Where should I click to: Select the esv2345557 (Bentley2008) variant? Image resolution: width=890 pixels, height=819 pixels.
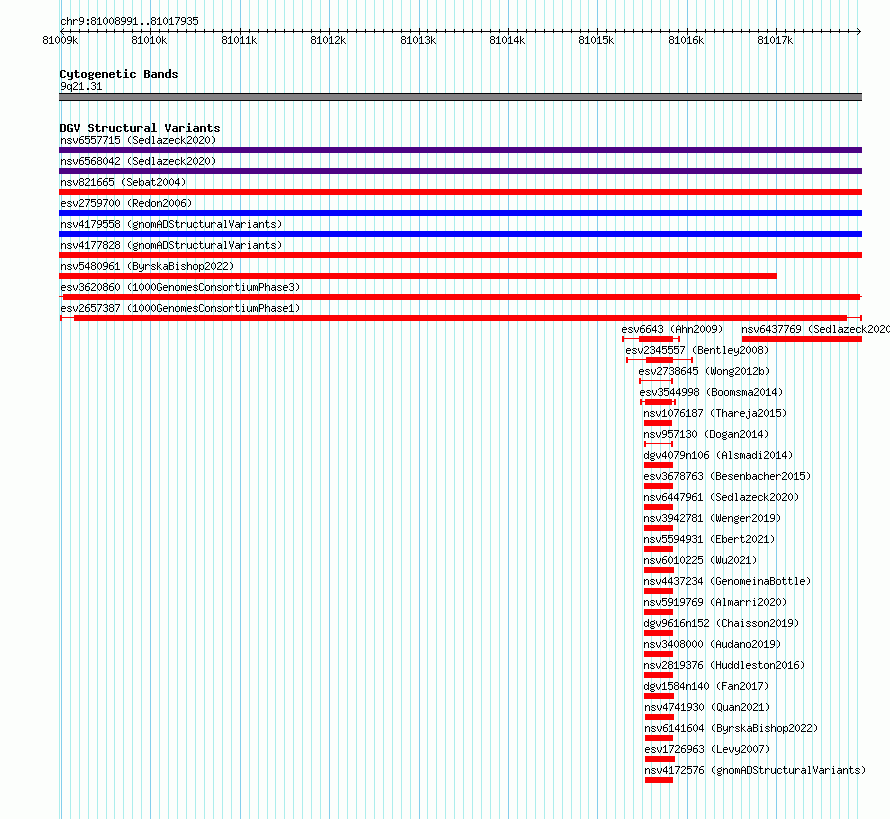[x=697, y=350]
